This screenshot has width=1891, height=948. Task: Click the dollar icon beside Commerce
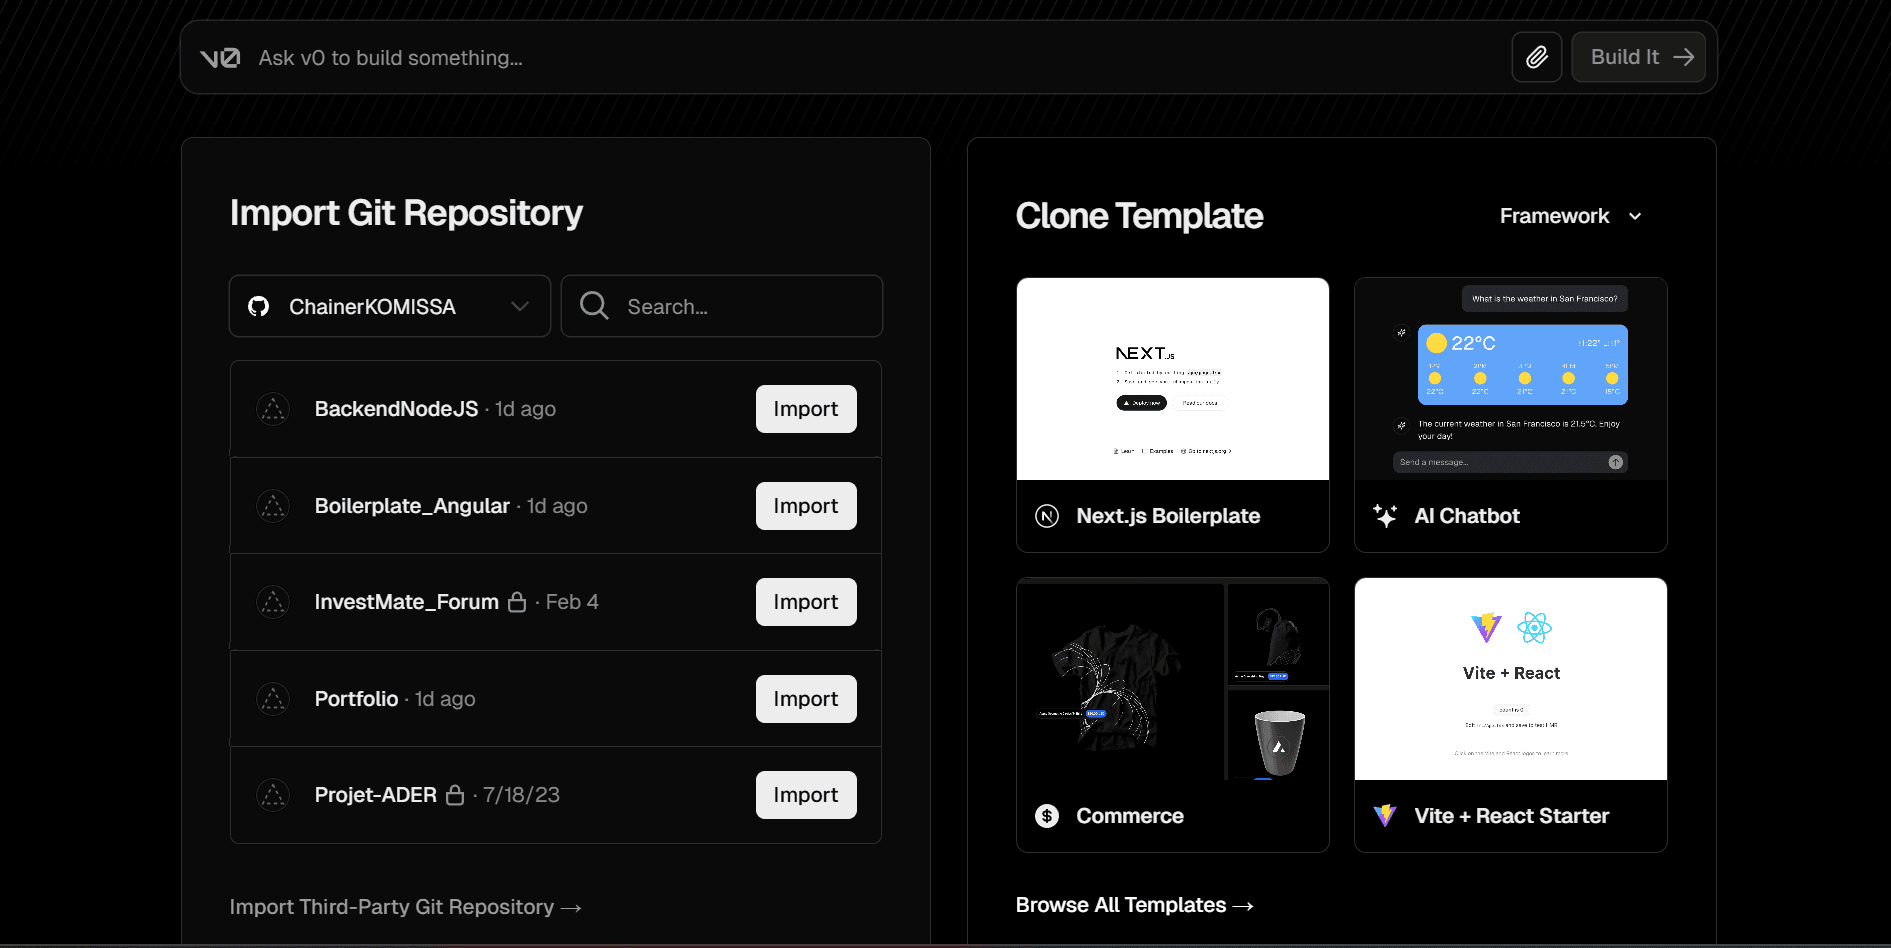[1046, 815]
